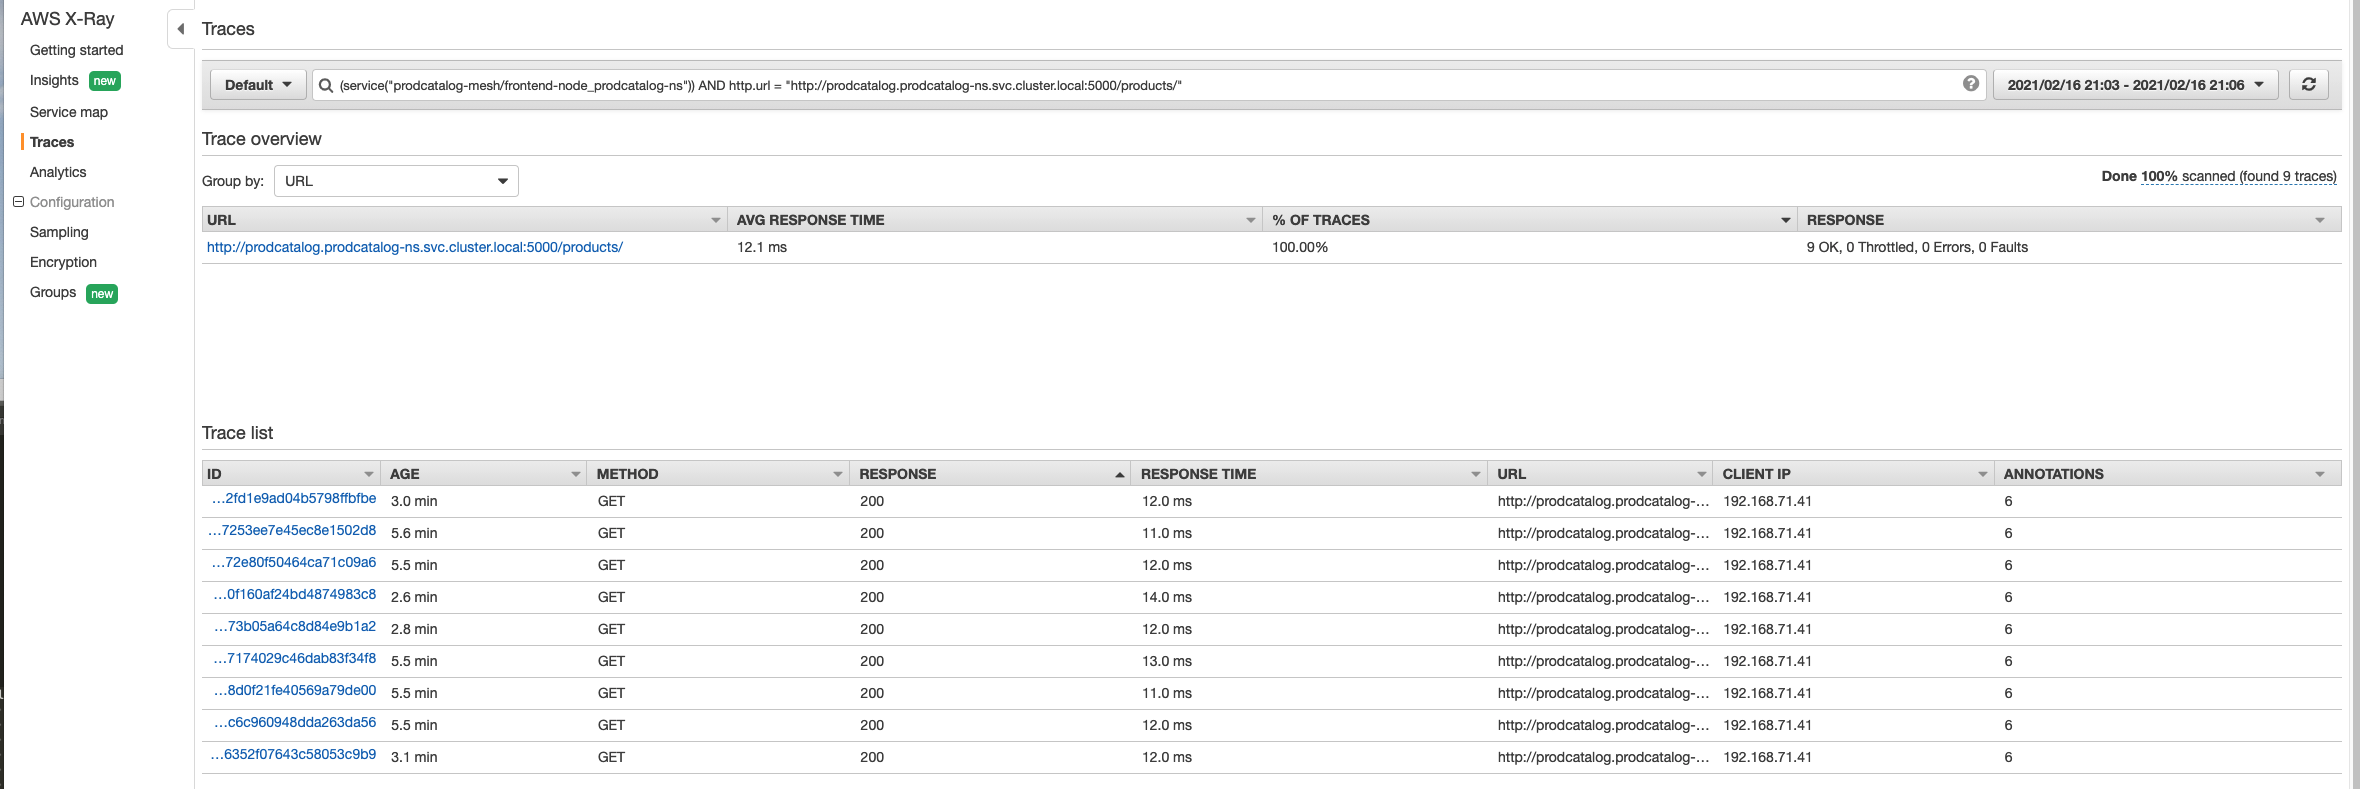The width and height of the screenshot is (2360, 789).
Task: Open trace ...73b05a64c8d84e9b1a2
Action: coord(296,626)
